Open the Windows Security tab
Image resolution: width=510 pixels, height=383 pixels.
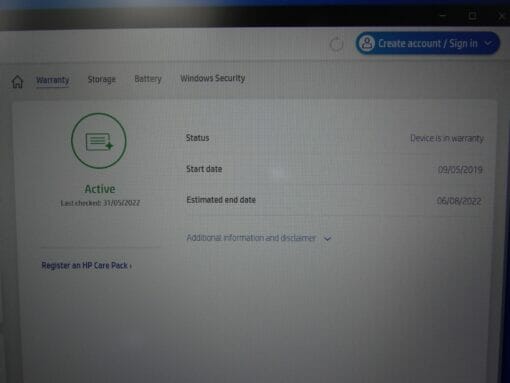(213, 78)
